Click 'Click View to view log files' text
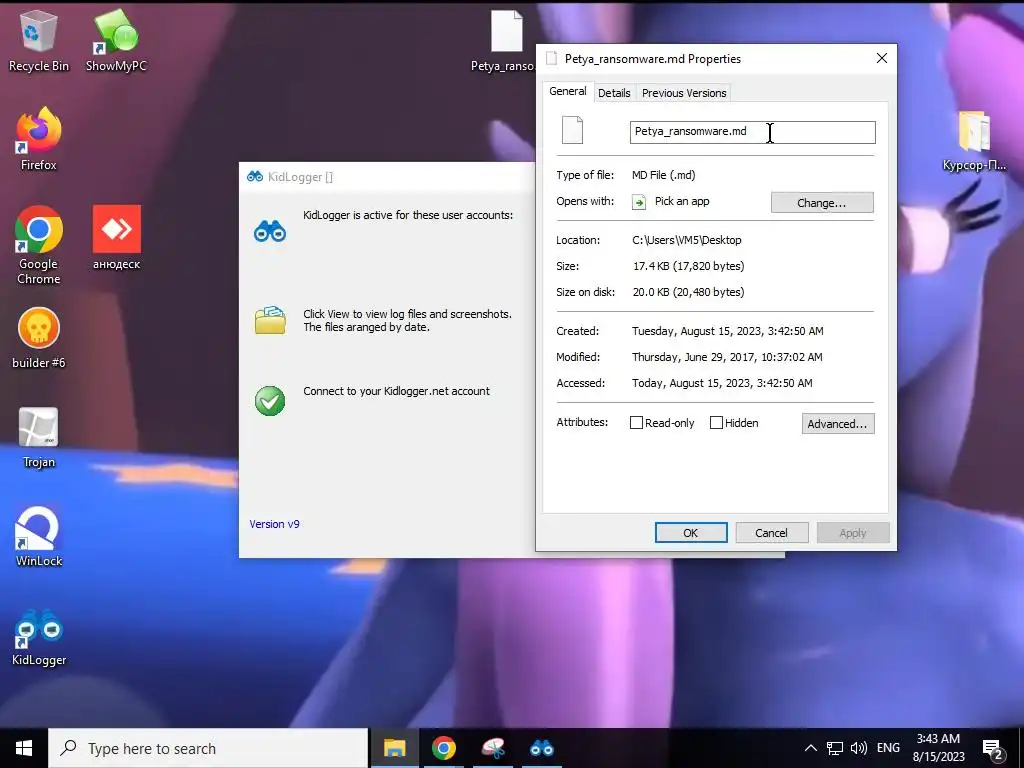Image resolution: width=1024 pixels, height=768 pixels. pyautogui.click(x=407, y=320)
